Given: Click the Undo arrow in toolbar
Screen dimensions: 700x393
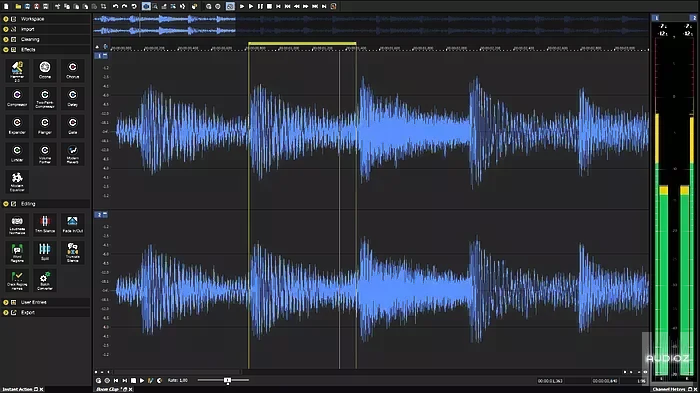Looking at the screenshot, I should coord(115,6).
